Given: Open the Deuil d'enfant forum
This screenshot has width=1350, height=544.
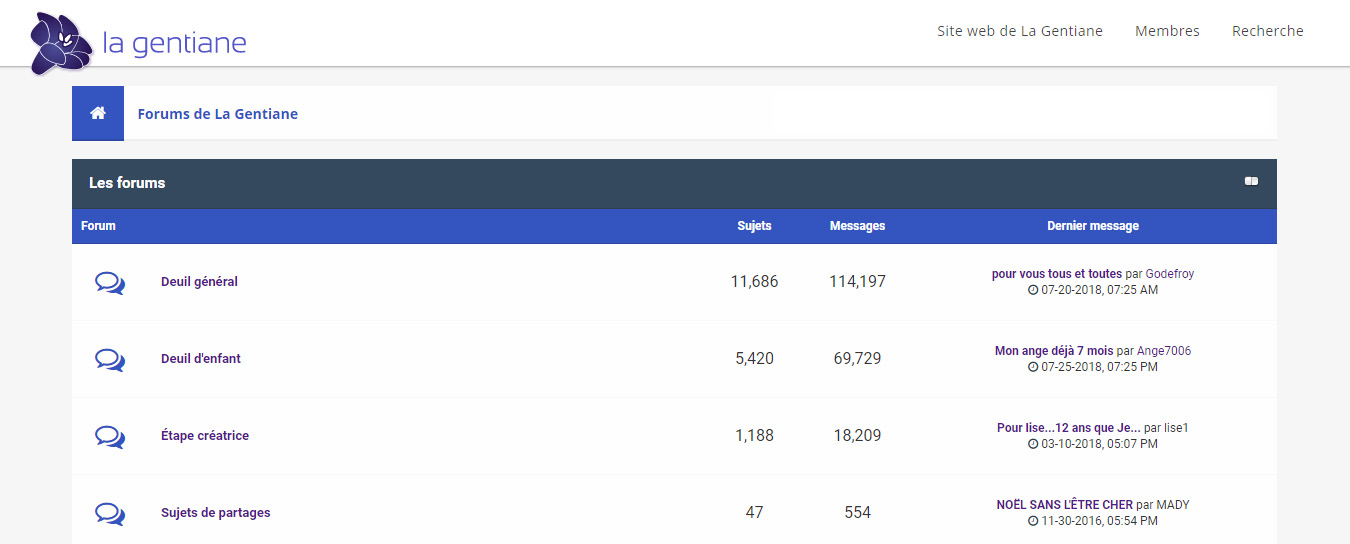Looking at the screenshot, I should coord(201,359).
